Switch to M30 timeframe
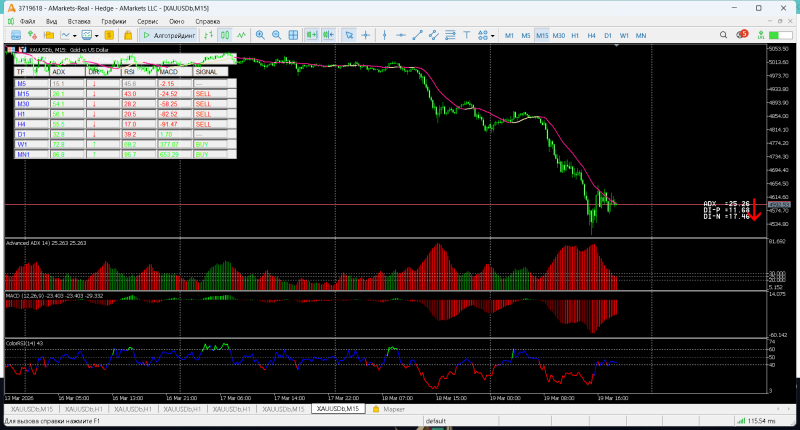The height and width of the screenshot is (430, 800). [x=559, y=35]
